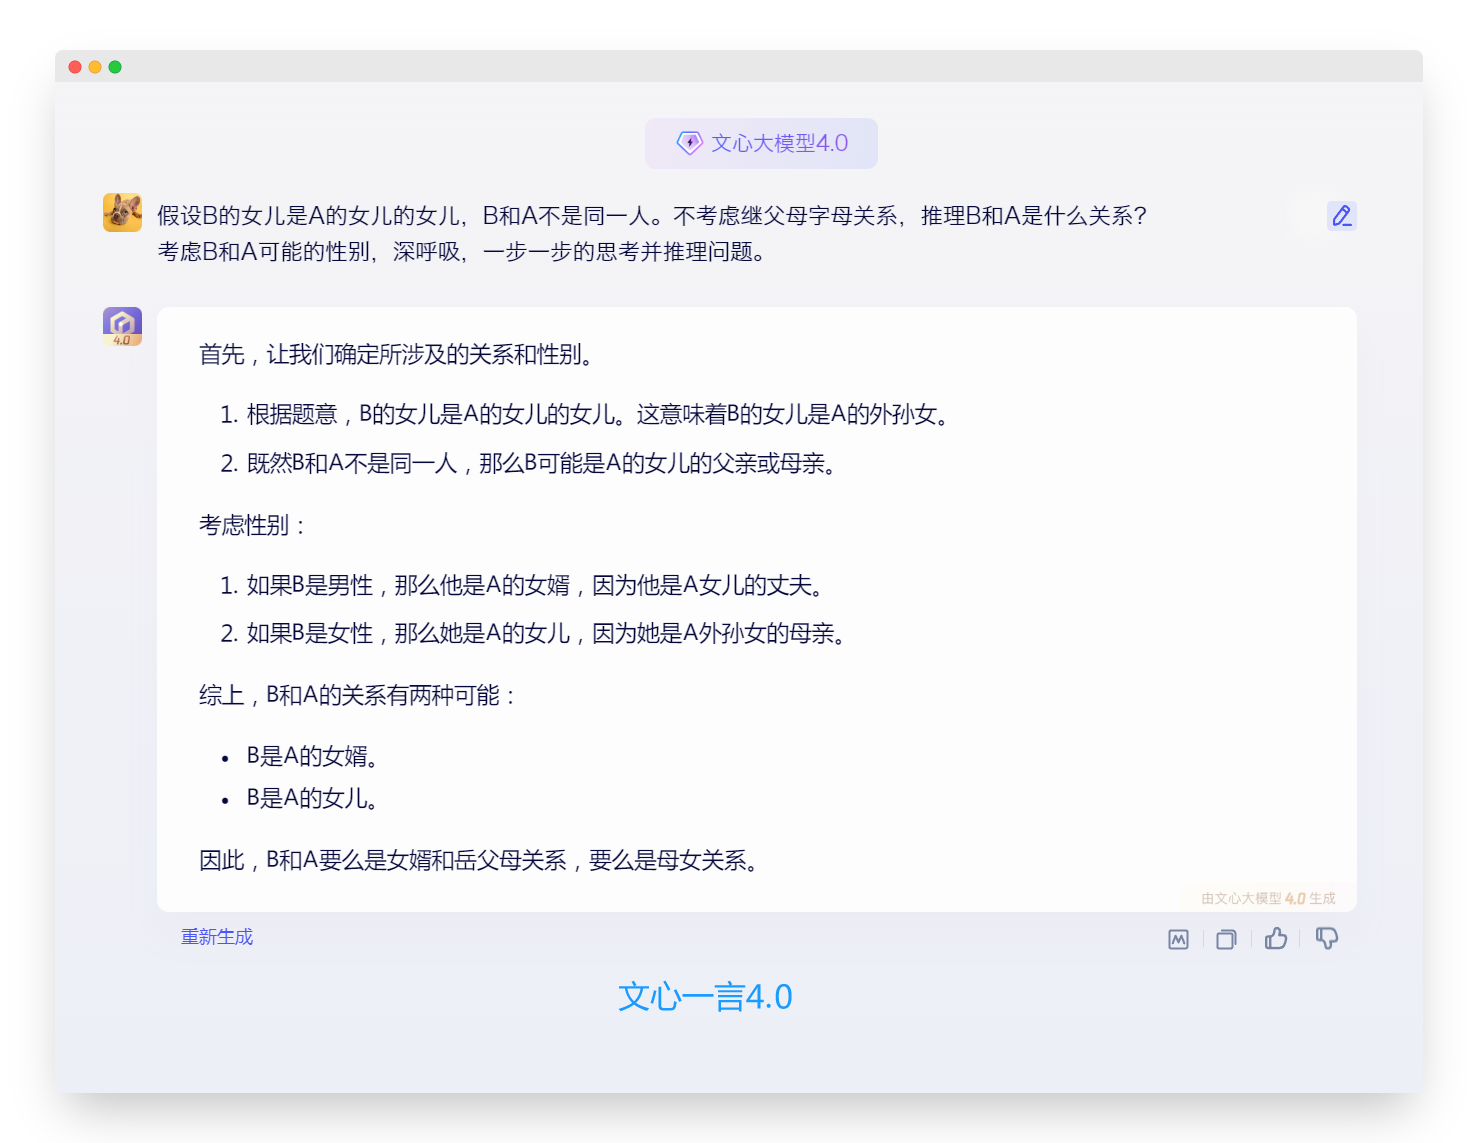
Task: Click the thumbs down icon
Action: [x=1326, y=938]
